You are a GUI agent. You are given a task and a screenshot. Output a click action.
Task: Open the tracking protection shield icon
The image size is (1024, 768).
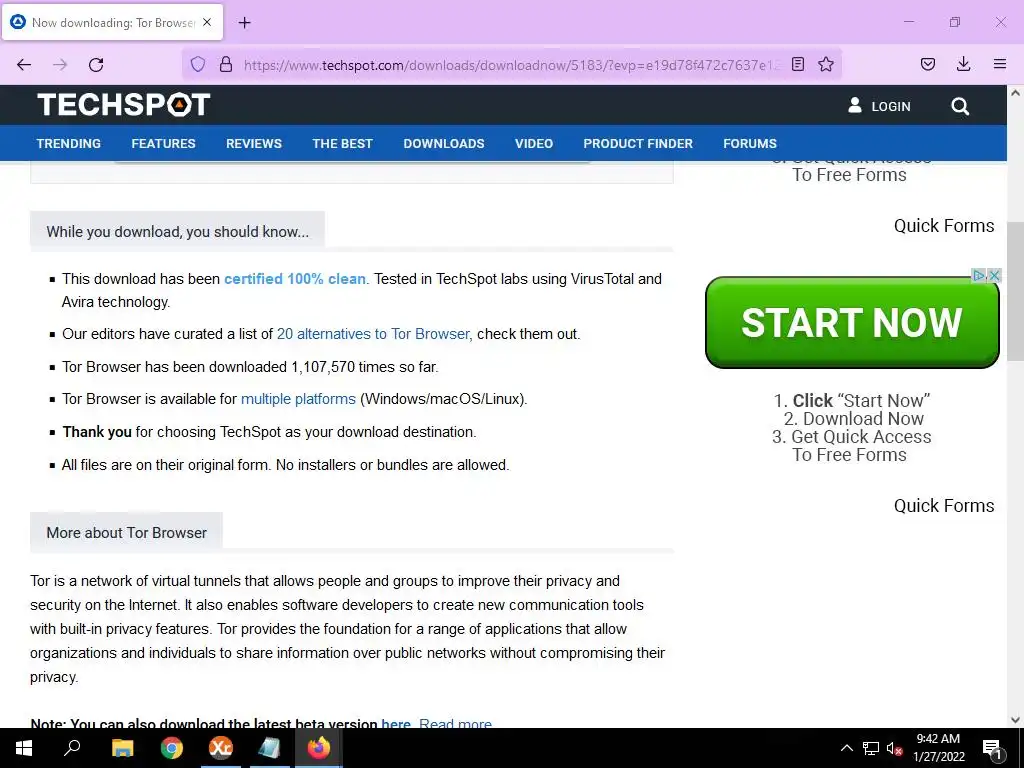[x=198, y=64]
